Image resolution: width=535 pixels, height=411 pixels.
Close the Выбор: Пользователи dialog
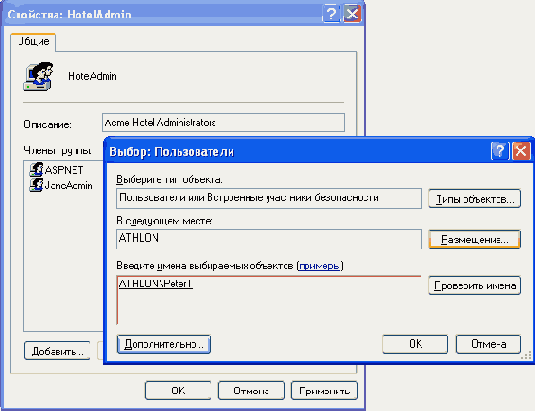coord(521,151)
